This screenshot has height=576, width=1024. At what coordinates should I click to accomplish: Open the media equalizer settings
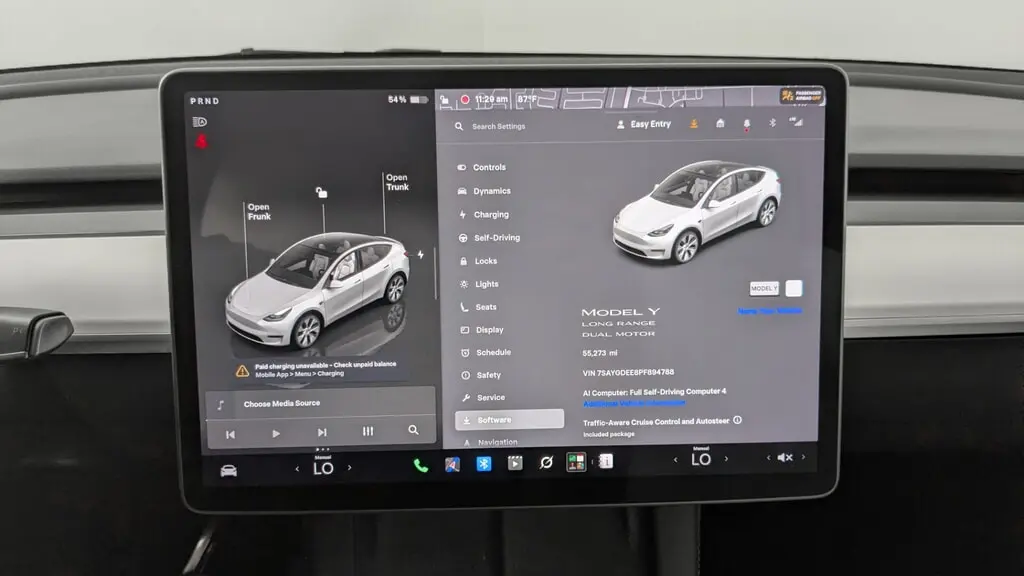pos(368,431)
